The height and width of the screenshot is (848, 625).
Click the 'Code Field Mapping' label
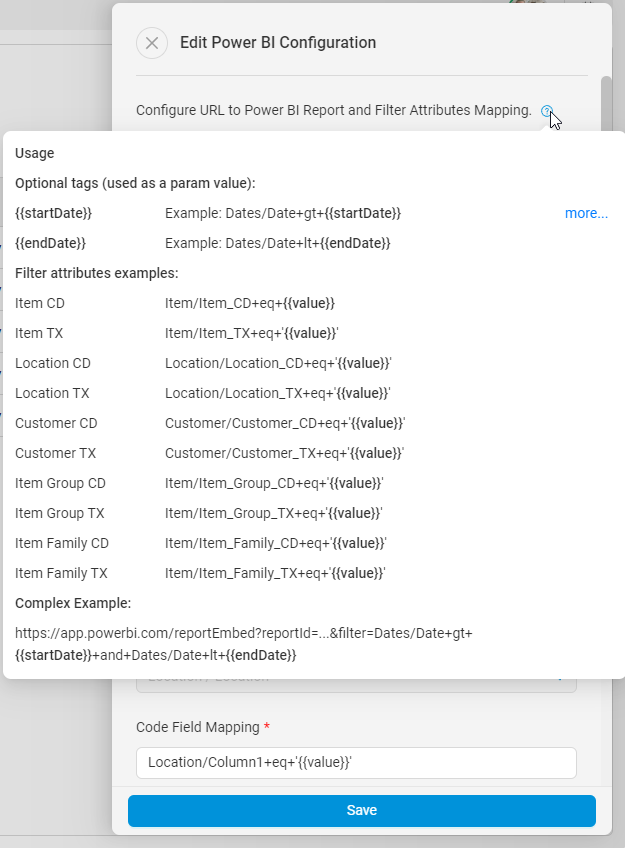click(198, 727)
